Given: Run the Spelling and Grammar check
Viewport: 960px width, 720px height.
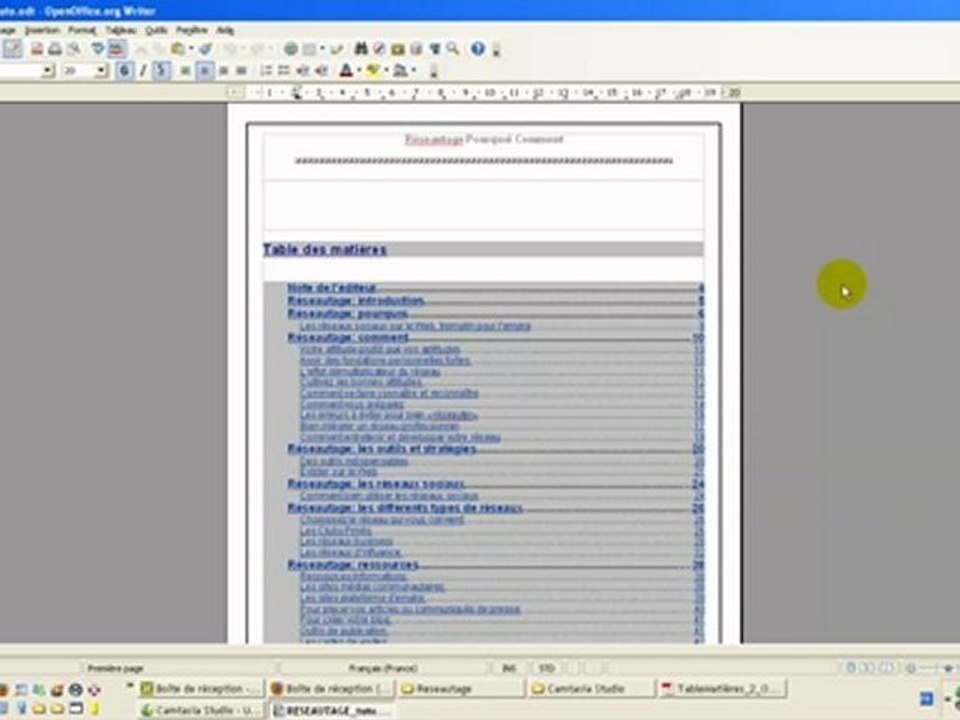Looking at the screenshot, I should pos(98,49).
